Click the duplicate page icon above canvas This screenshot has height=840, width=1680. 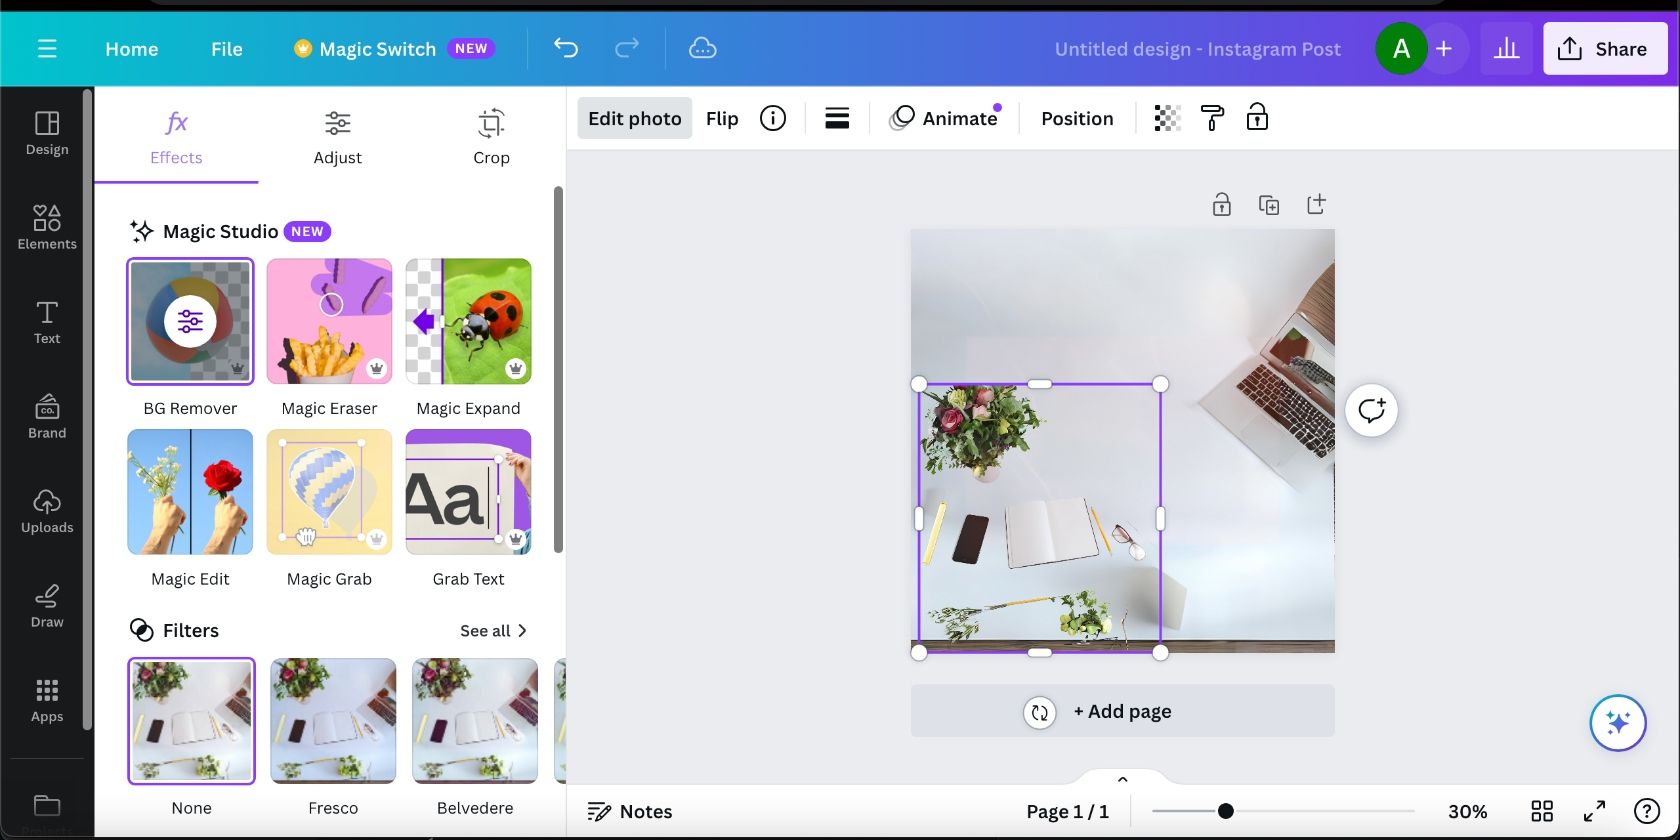(x=1268, y=205)
